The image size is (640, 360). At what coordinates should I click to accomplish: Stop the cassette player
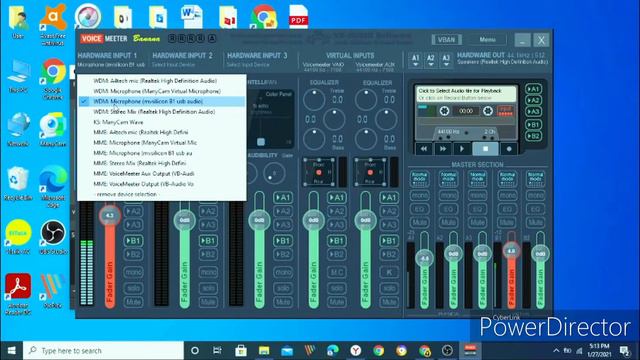click(x=485, y=149)
